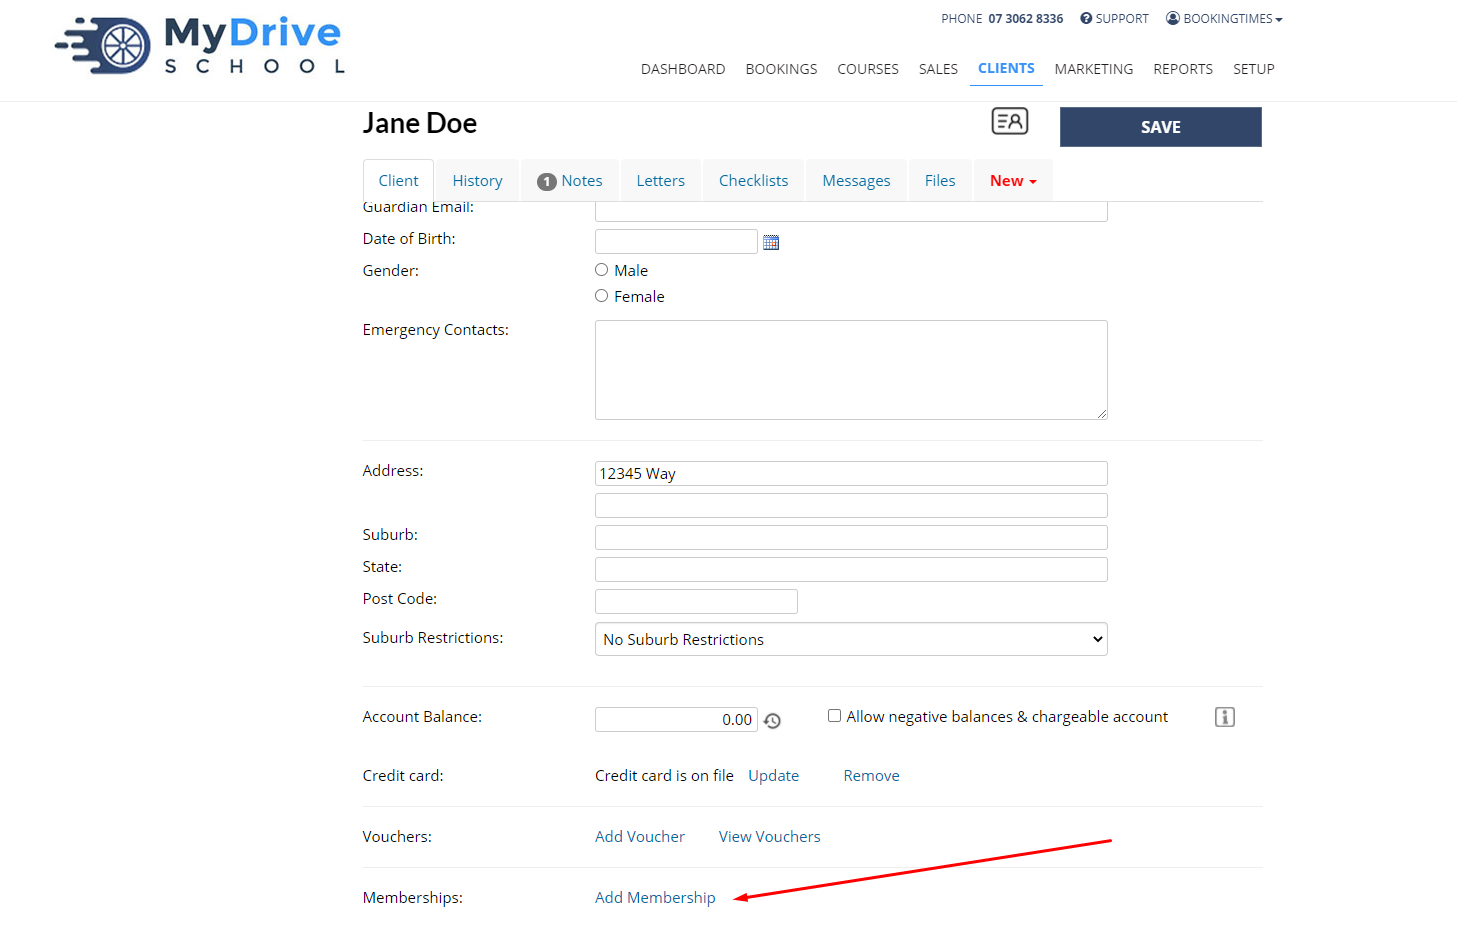1457x928 pixels.
Task: Click Remove credit card link
Action: pos(871,776)
